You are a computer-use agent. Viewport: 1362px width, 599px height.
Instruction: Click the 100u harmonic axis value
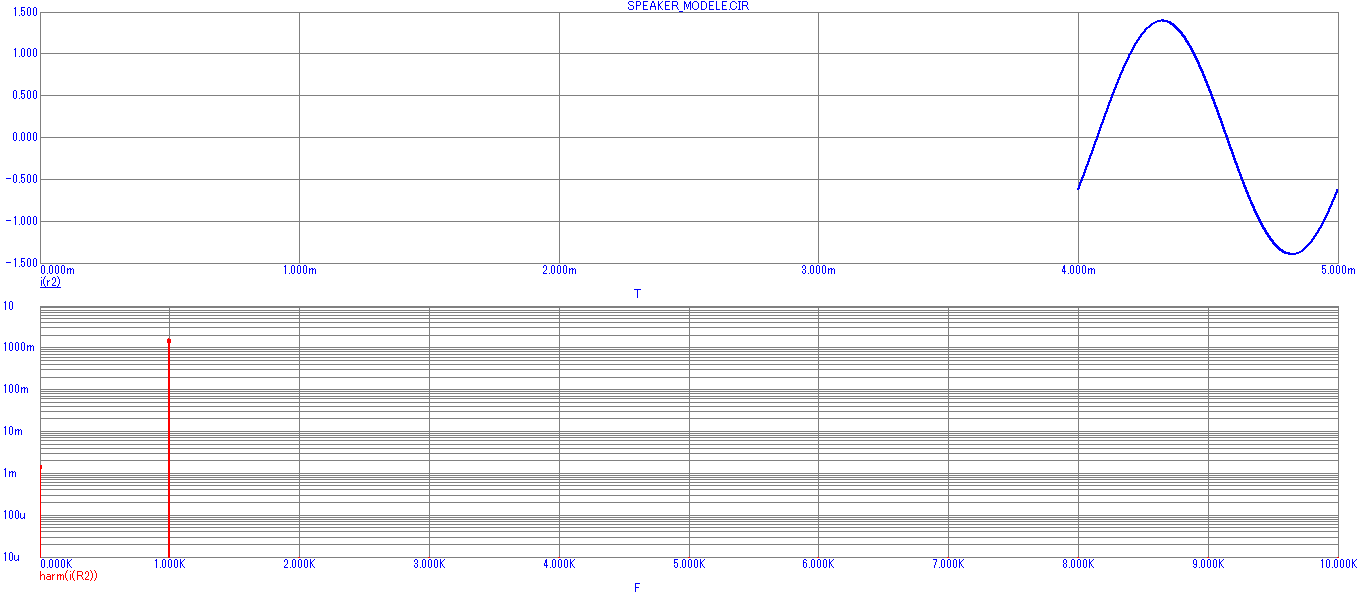click(14, 516)
